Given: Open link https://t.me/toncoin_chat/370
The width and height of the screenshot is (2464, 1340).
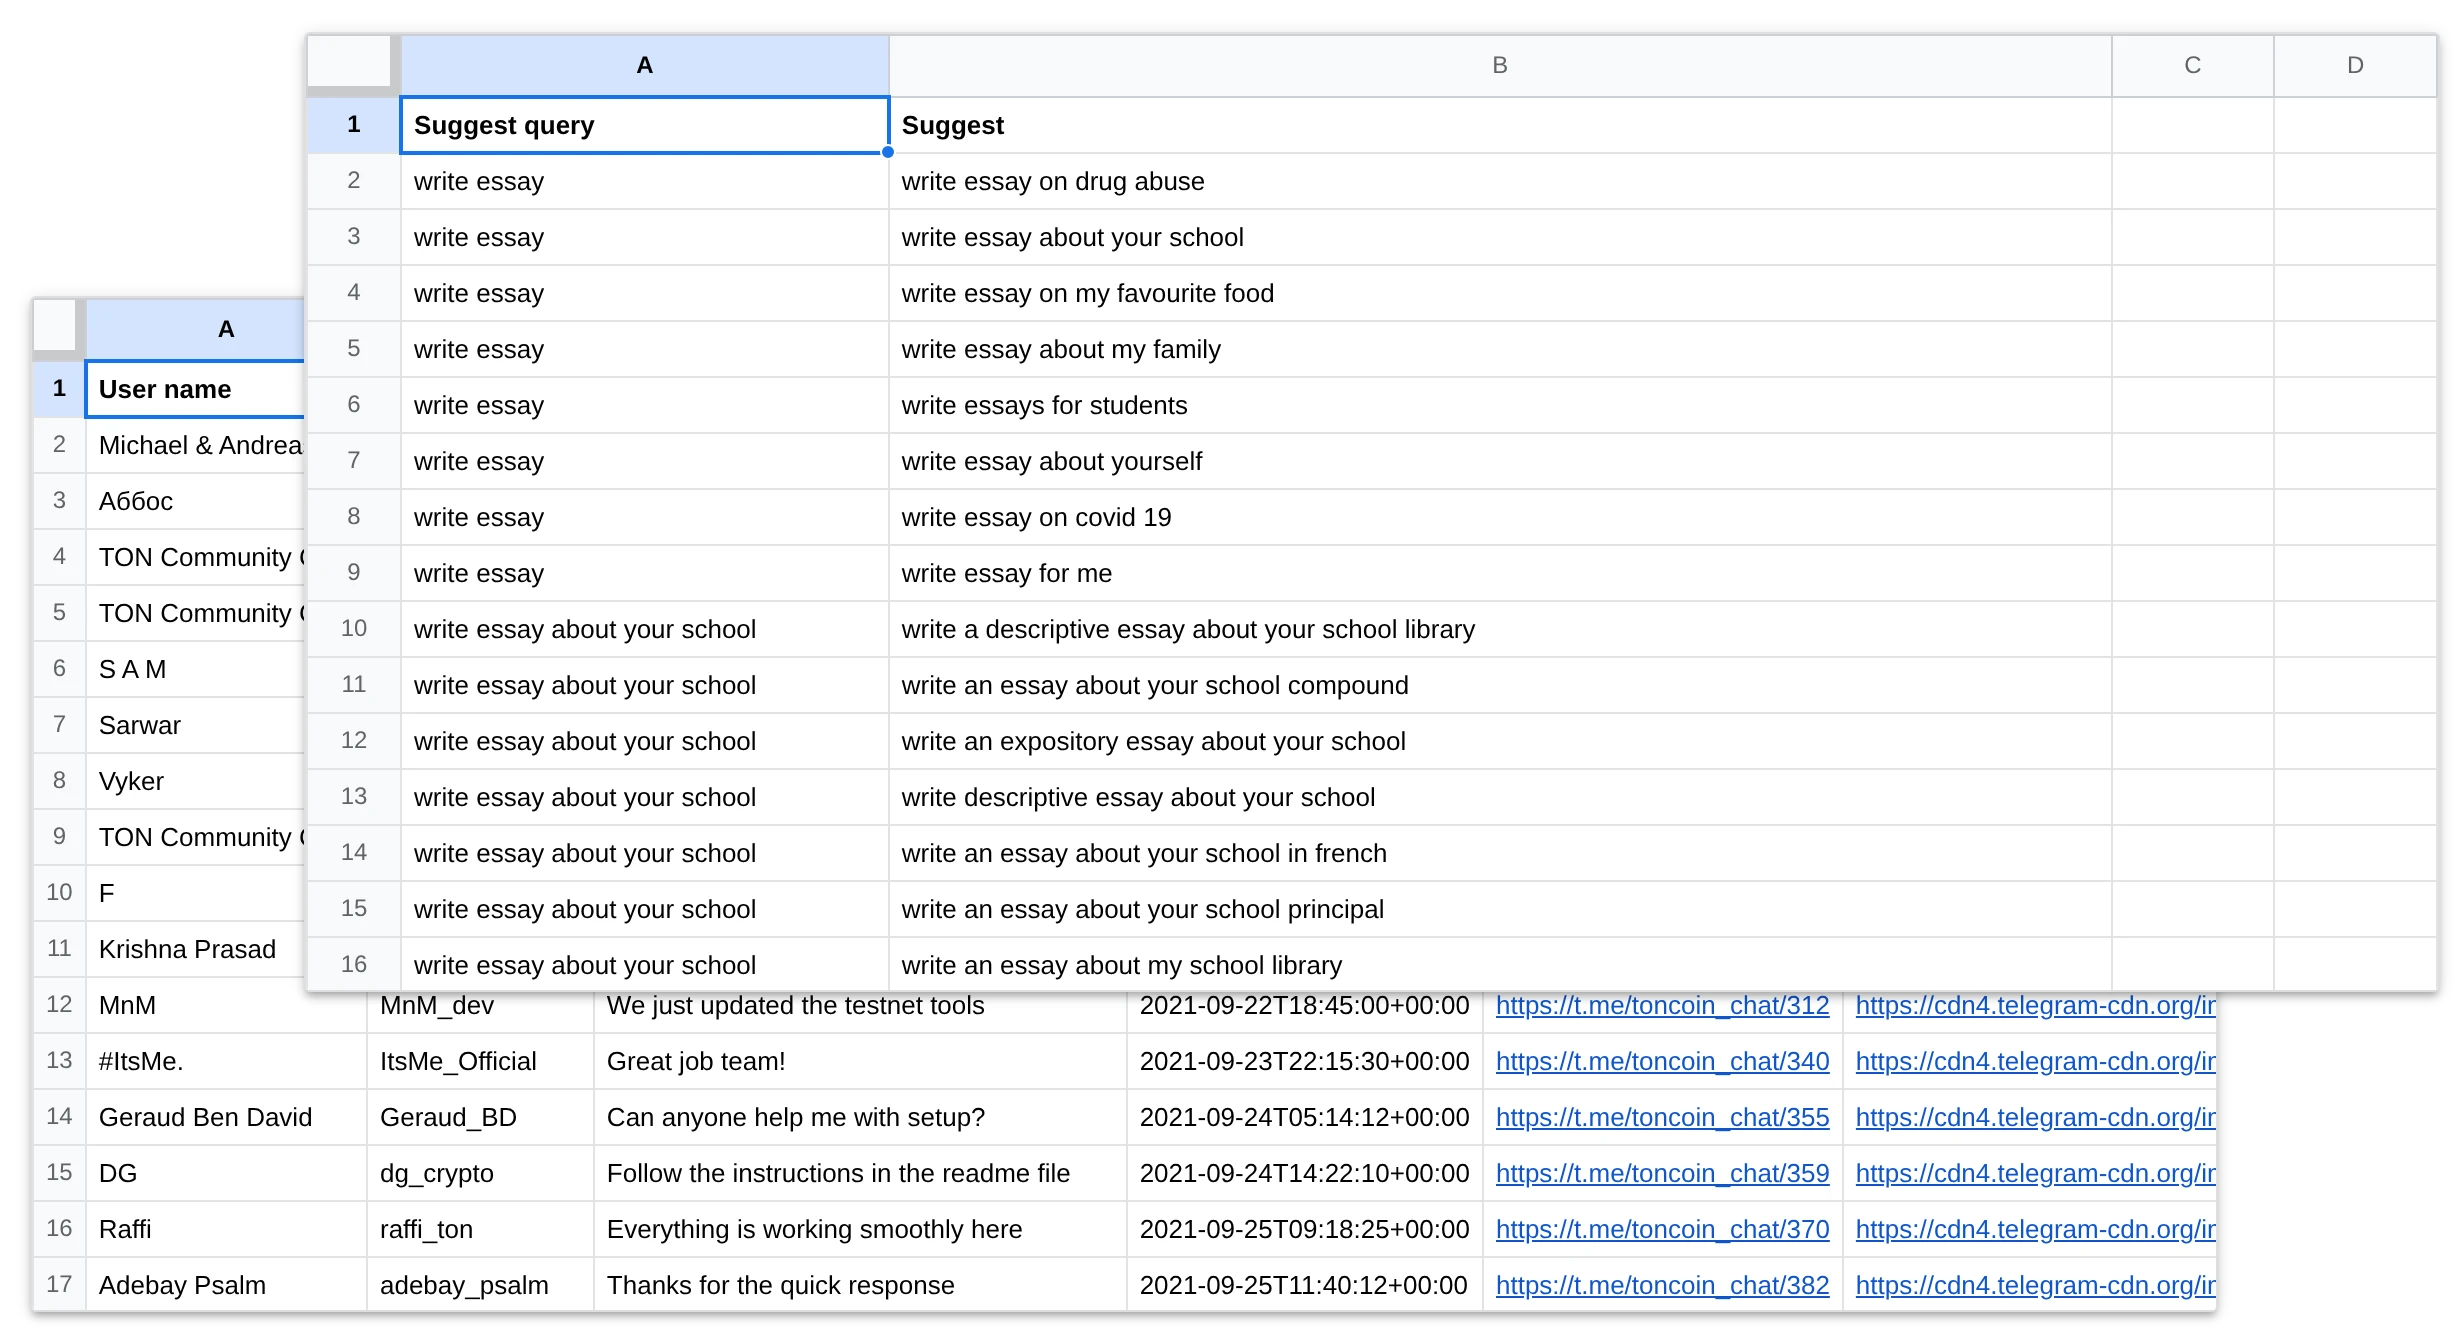Looking at the screenshot, I should point(1662,1229).
